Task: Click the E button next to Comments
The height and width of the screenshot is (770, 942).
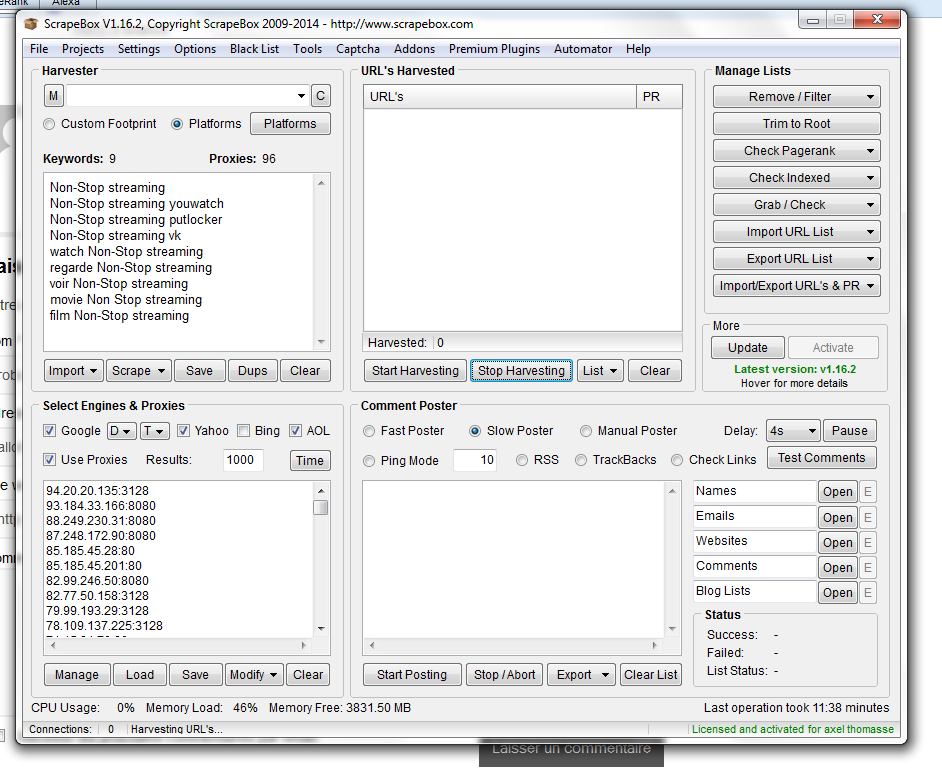Action: click(x=868, y=568)
